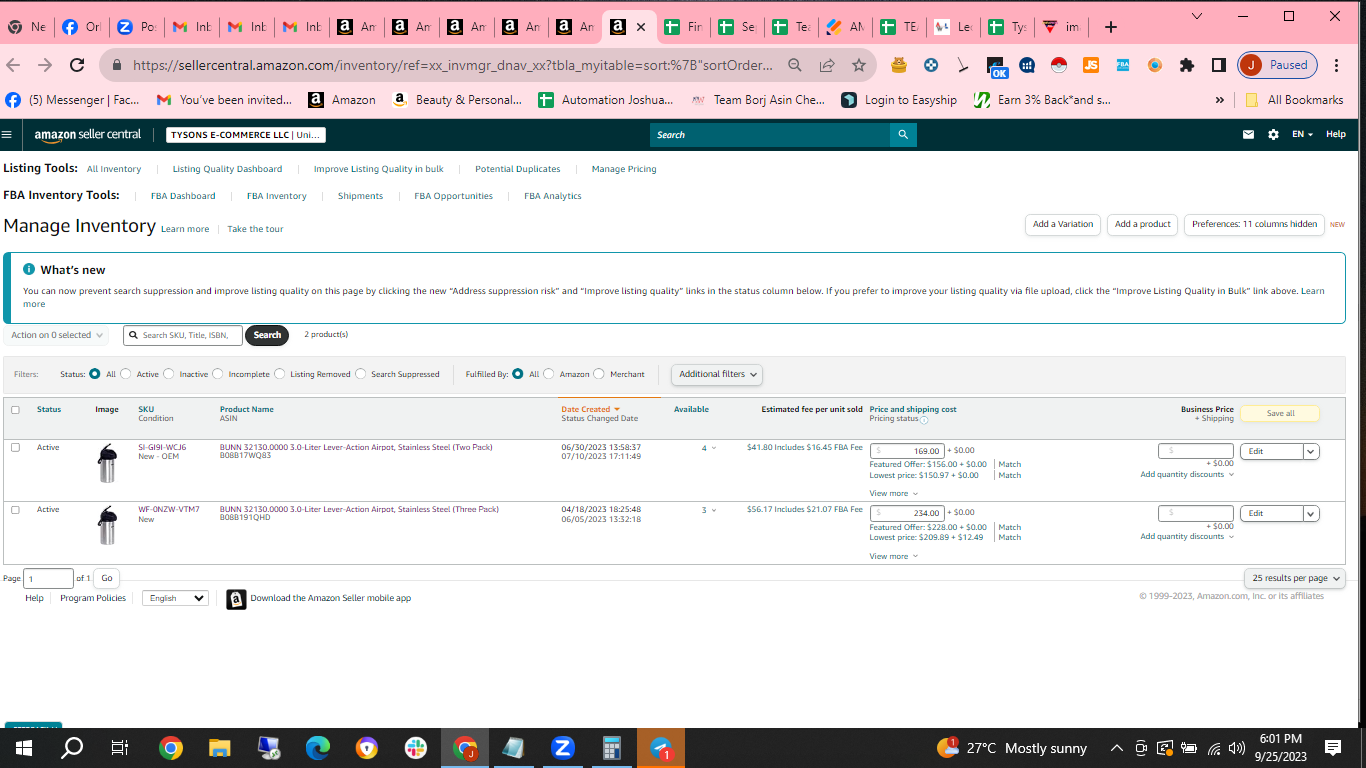Open the Shipments FBA tool
Image resolution: width=1366 pixels, height=768 pixels.
tap(360, 196)
